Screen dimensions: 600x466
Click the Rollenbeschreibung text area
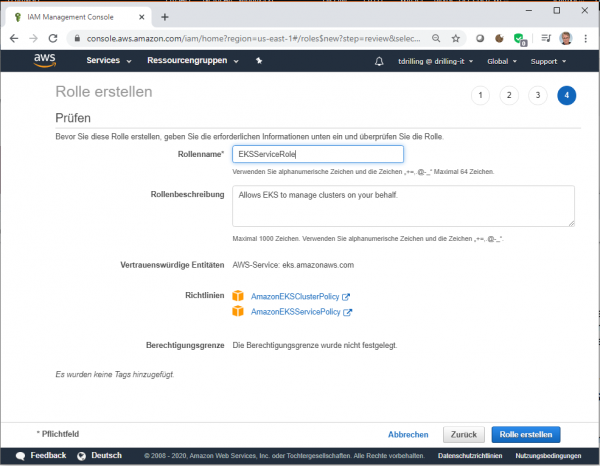point(403,206)
